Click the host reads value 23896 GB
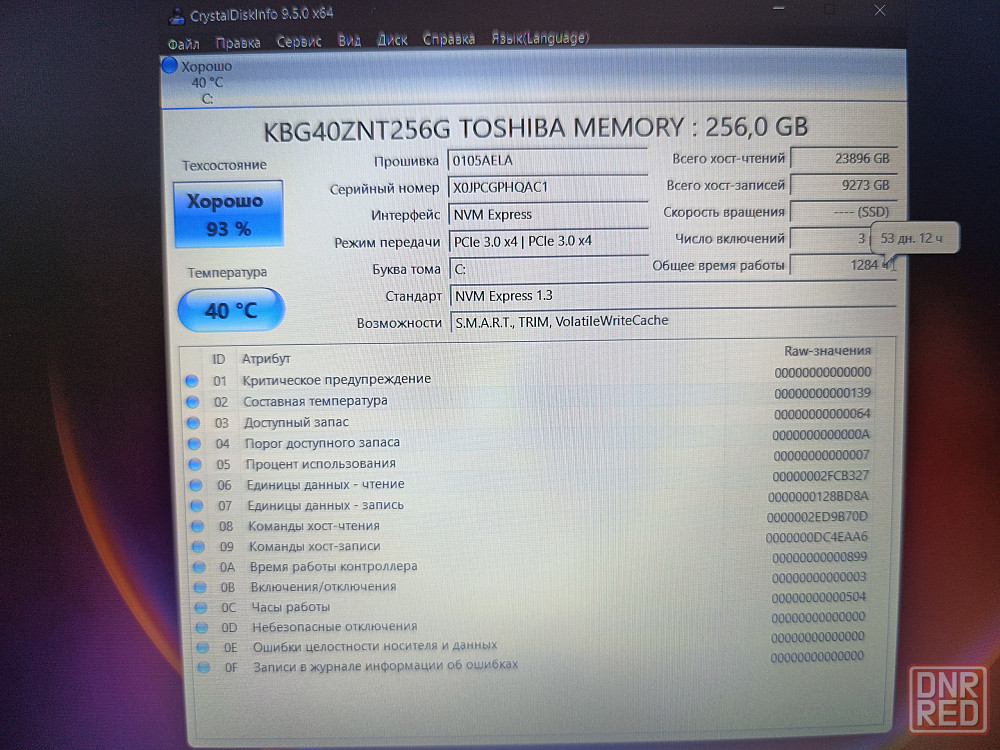1000x750 pixels. pyautogui.click(x=844, y=158)
